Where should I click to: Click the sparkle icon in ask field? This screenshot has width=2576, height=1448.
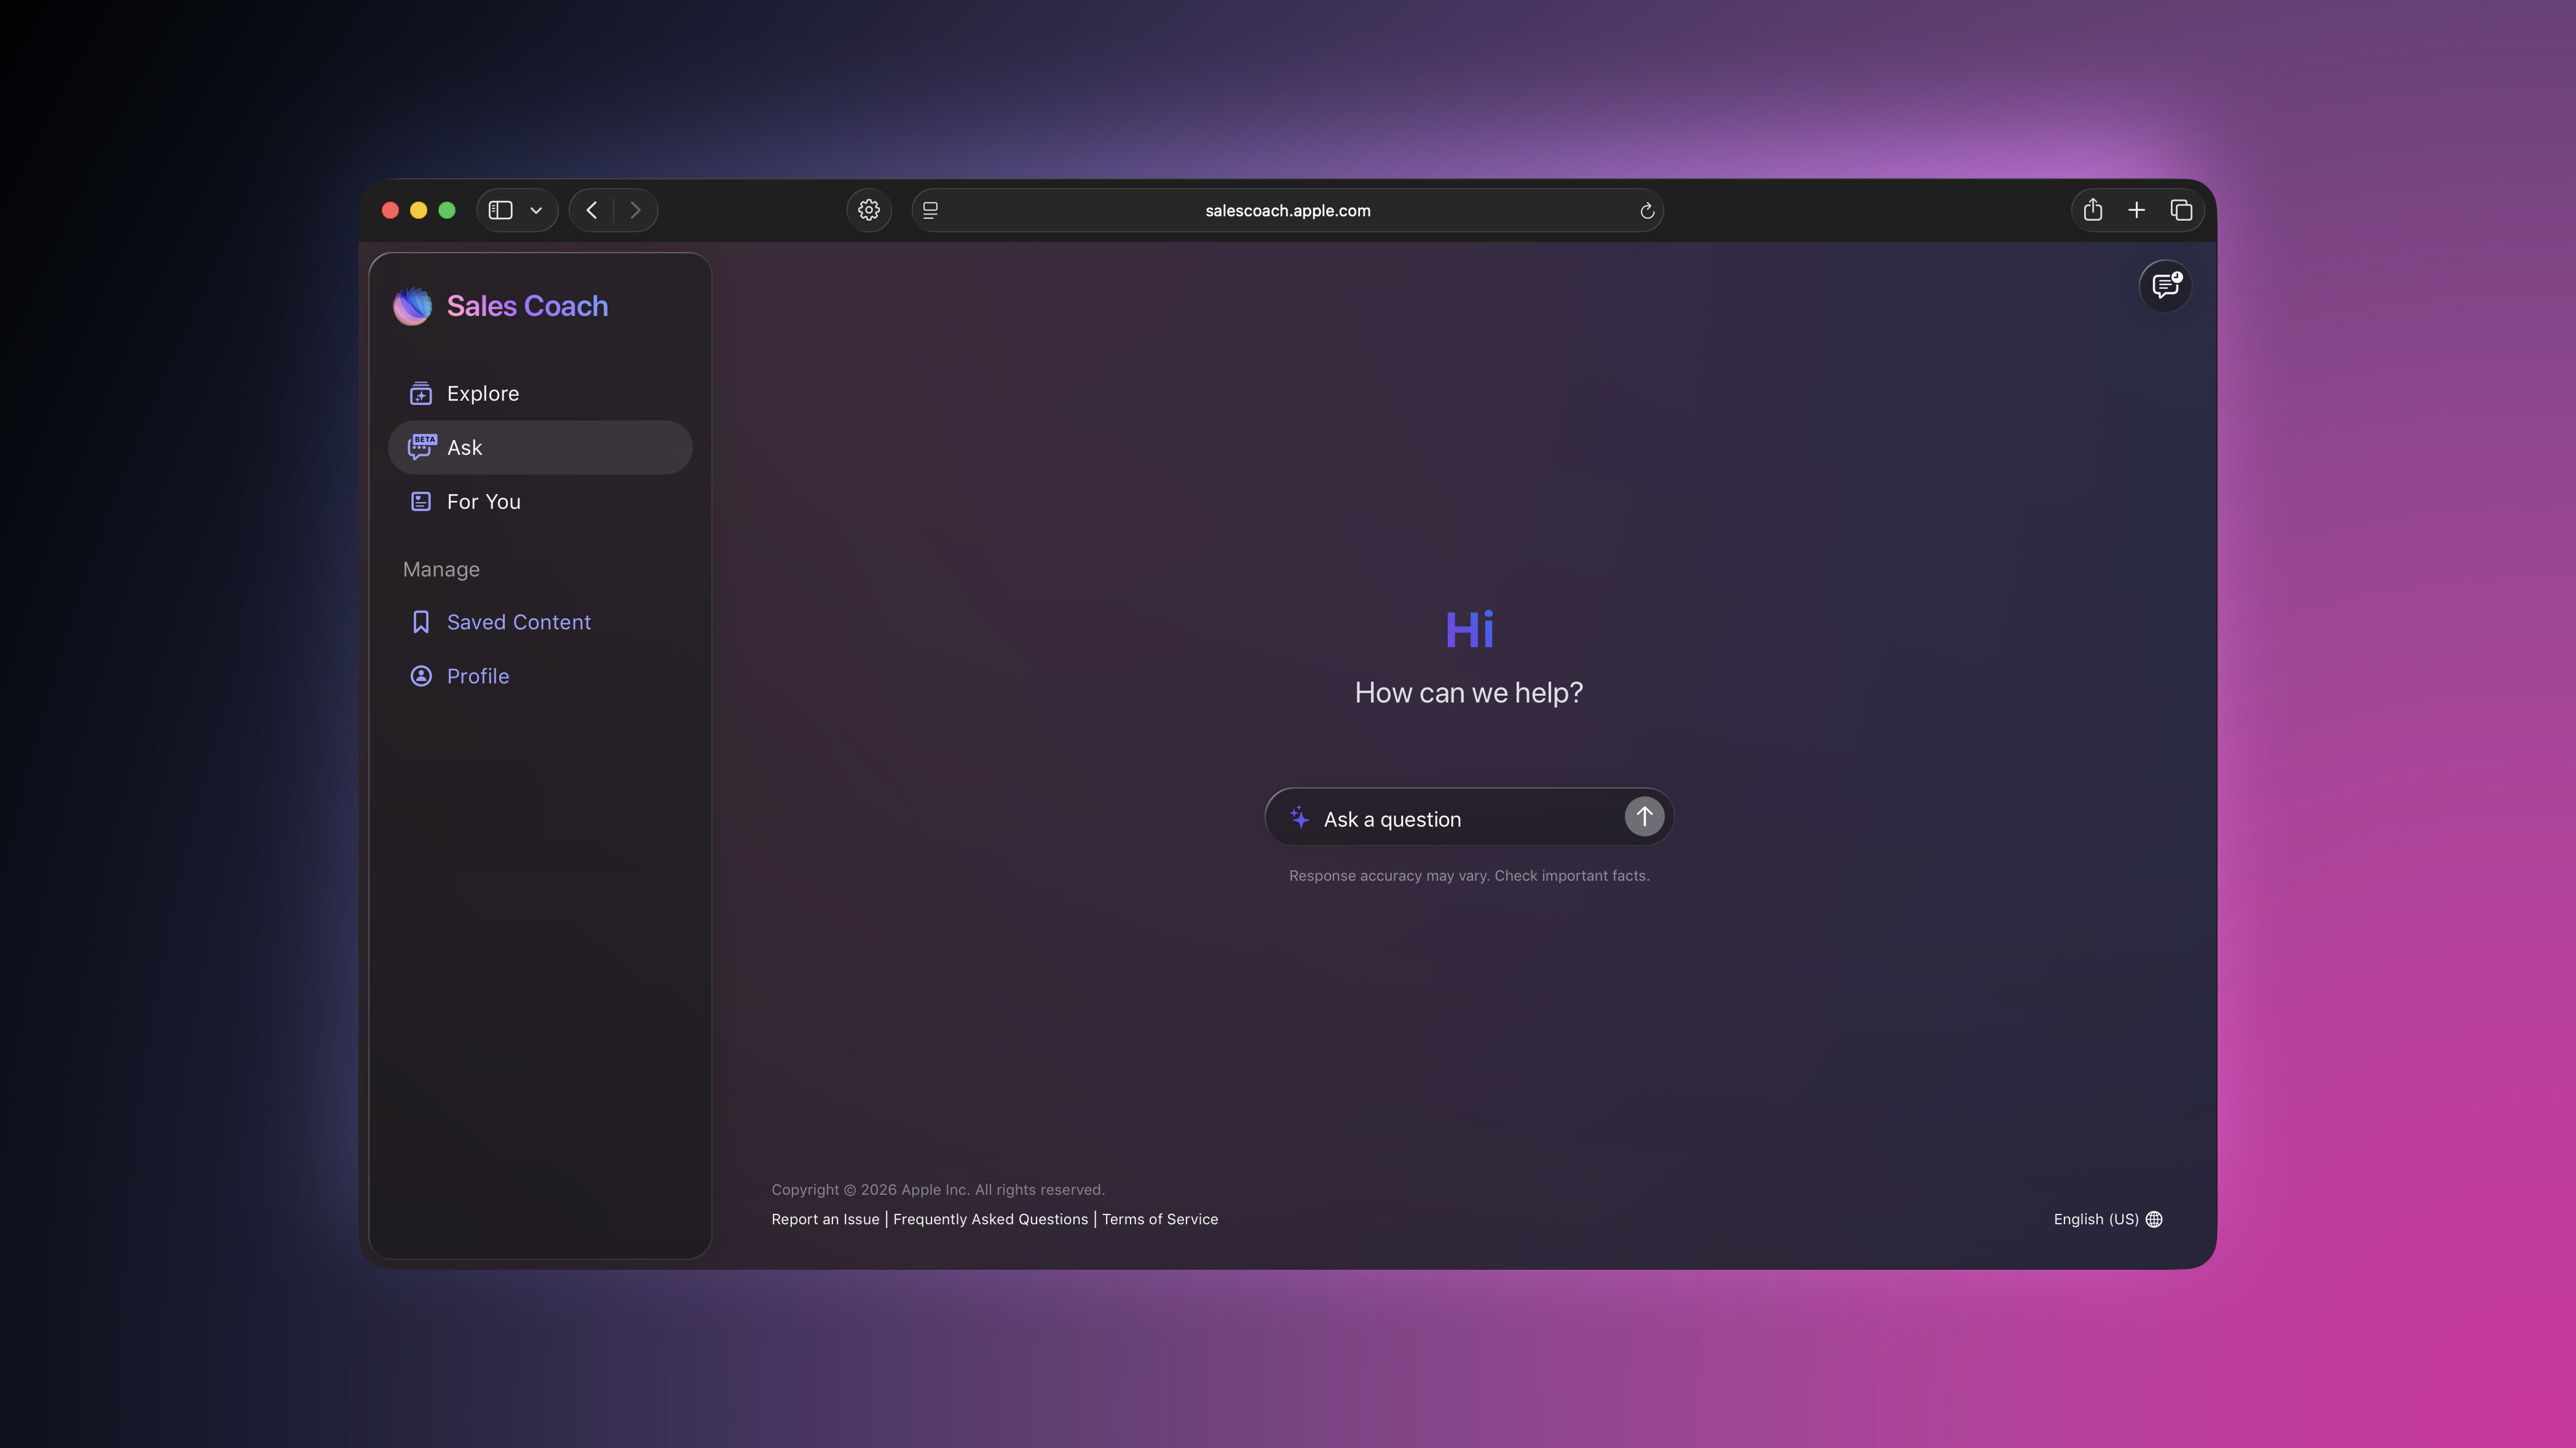[x=1299, y=818]
